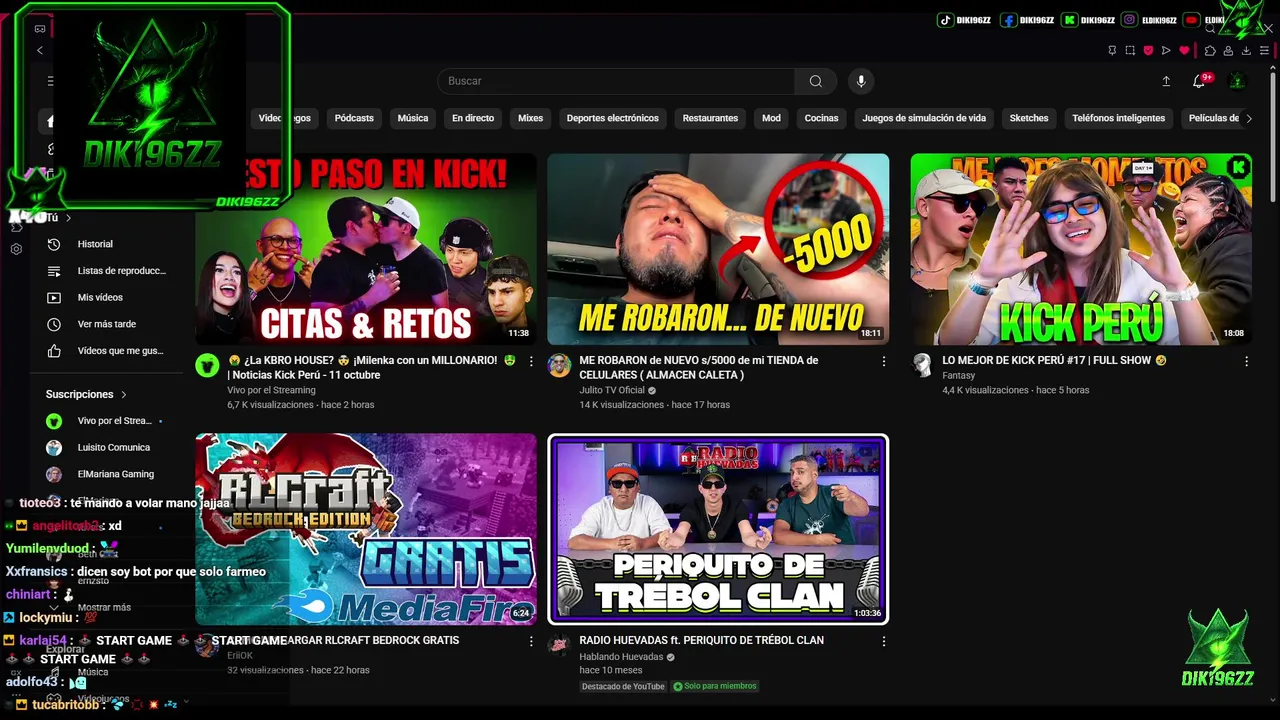Click the Solo para miembros badge
Image resolution: width=1280 pixels, height=720 pixels.
(x=715, y=686)
